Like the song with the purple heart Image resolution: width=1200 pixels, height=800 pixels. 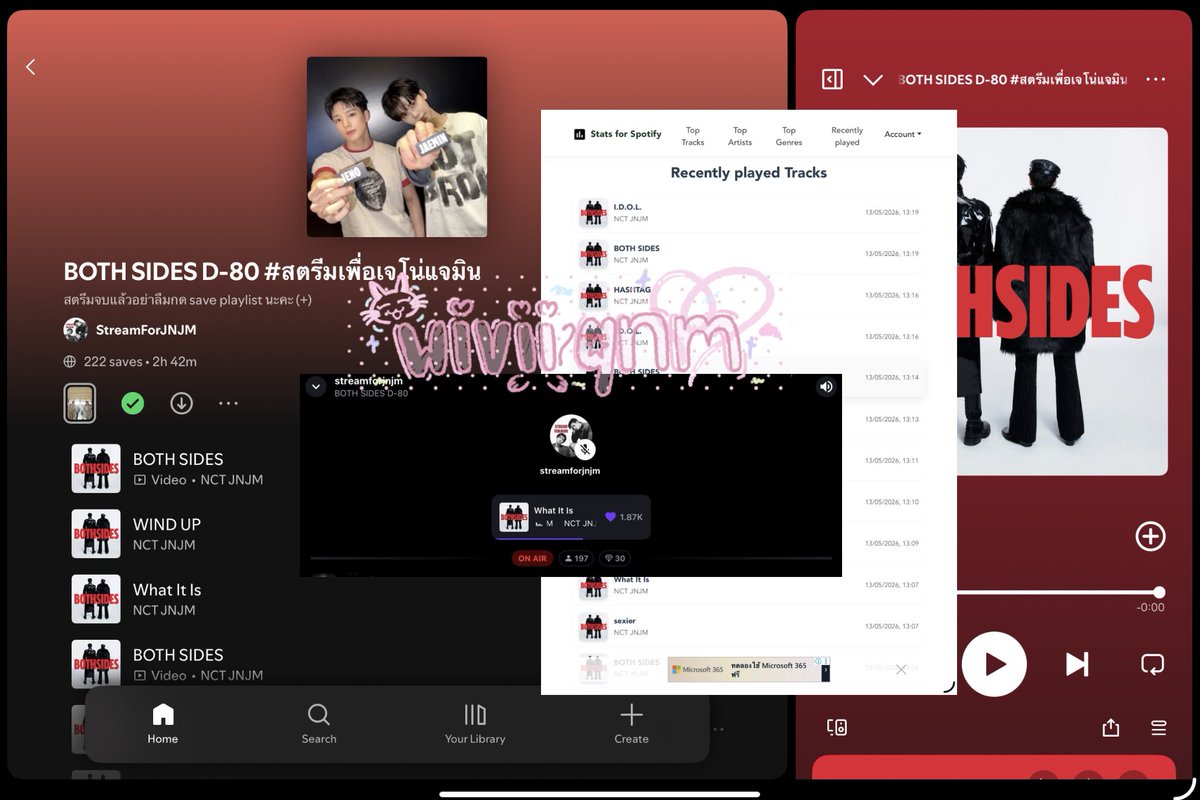pos(611,517)
